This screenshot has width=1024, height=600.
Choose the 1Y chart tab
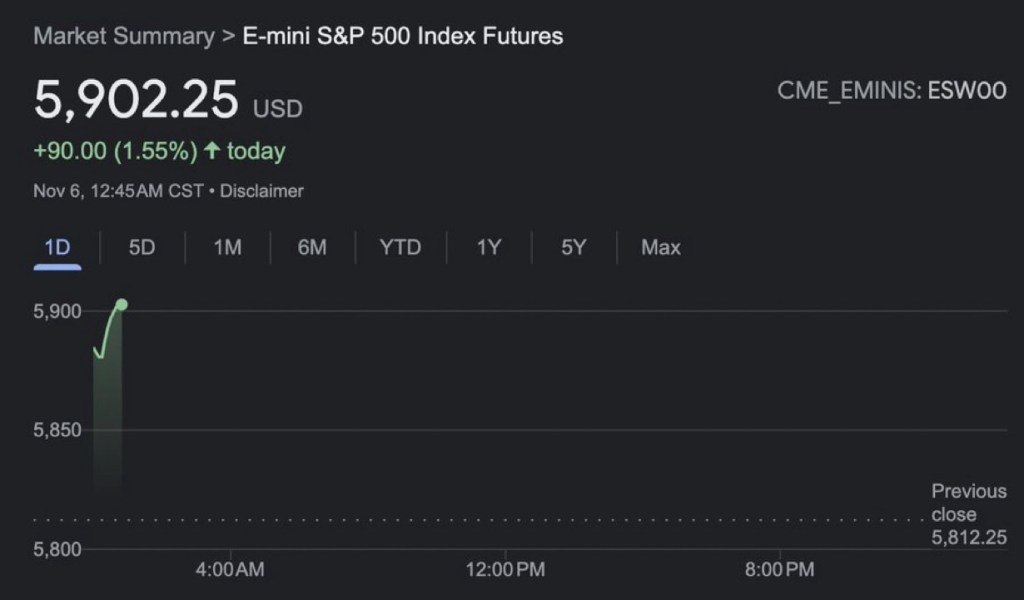[x=488, y=247]
